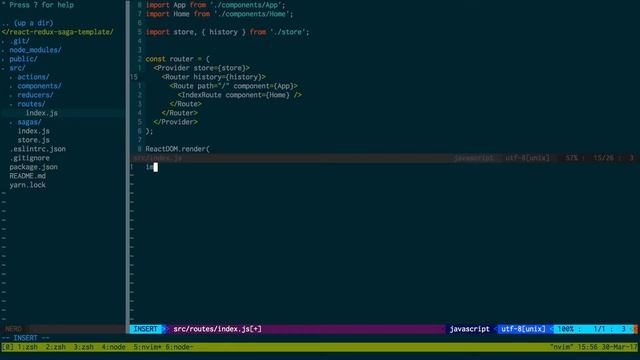Open .gitignore in the file tree

click(x=29, y=158)
